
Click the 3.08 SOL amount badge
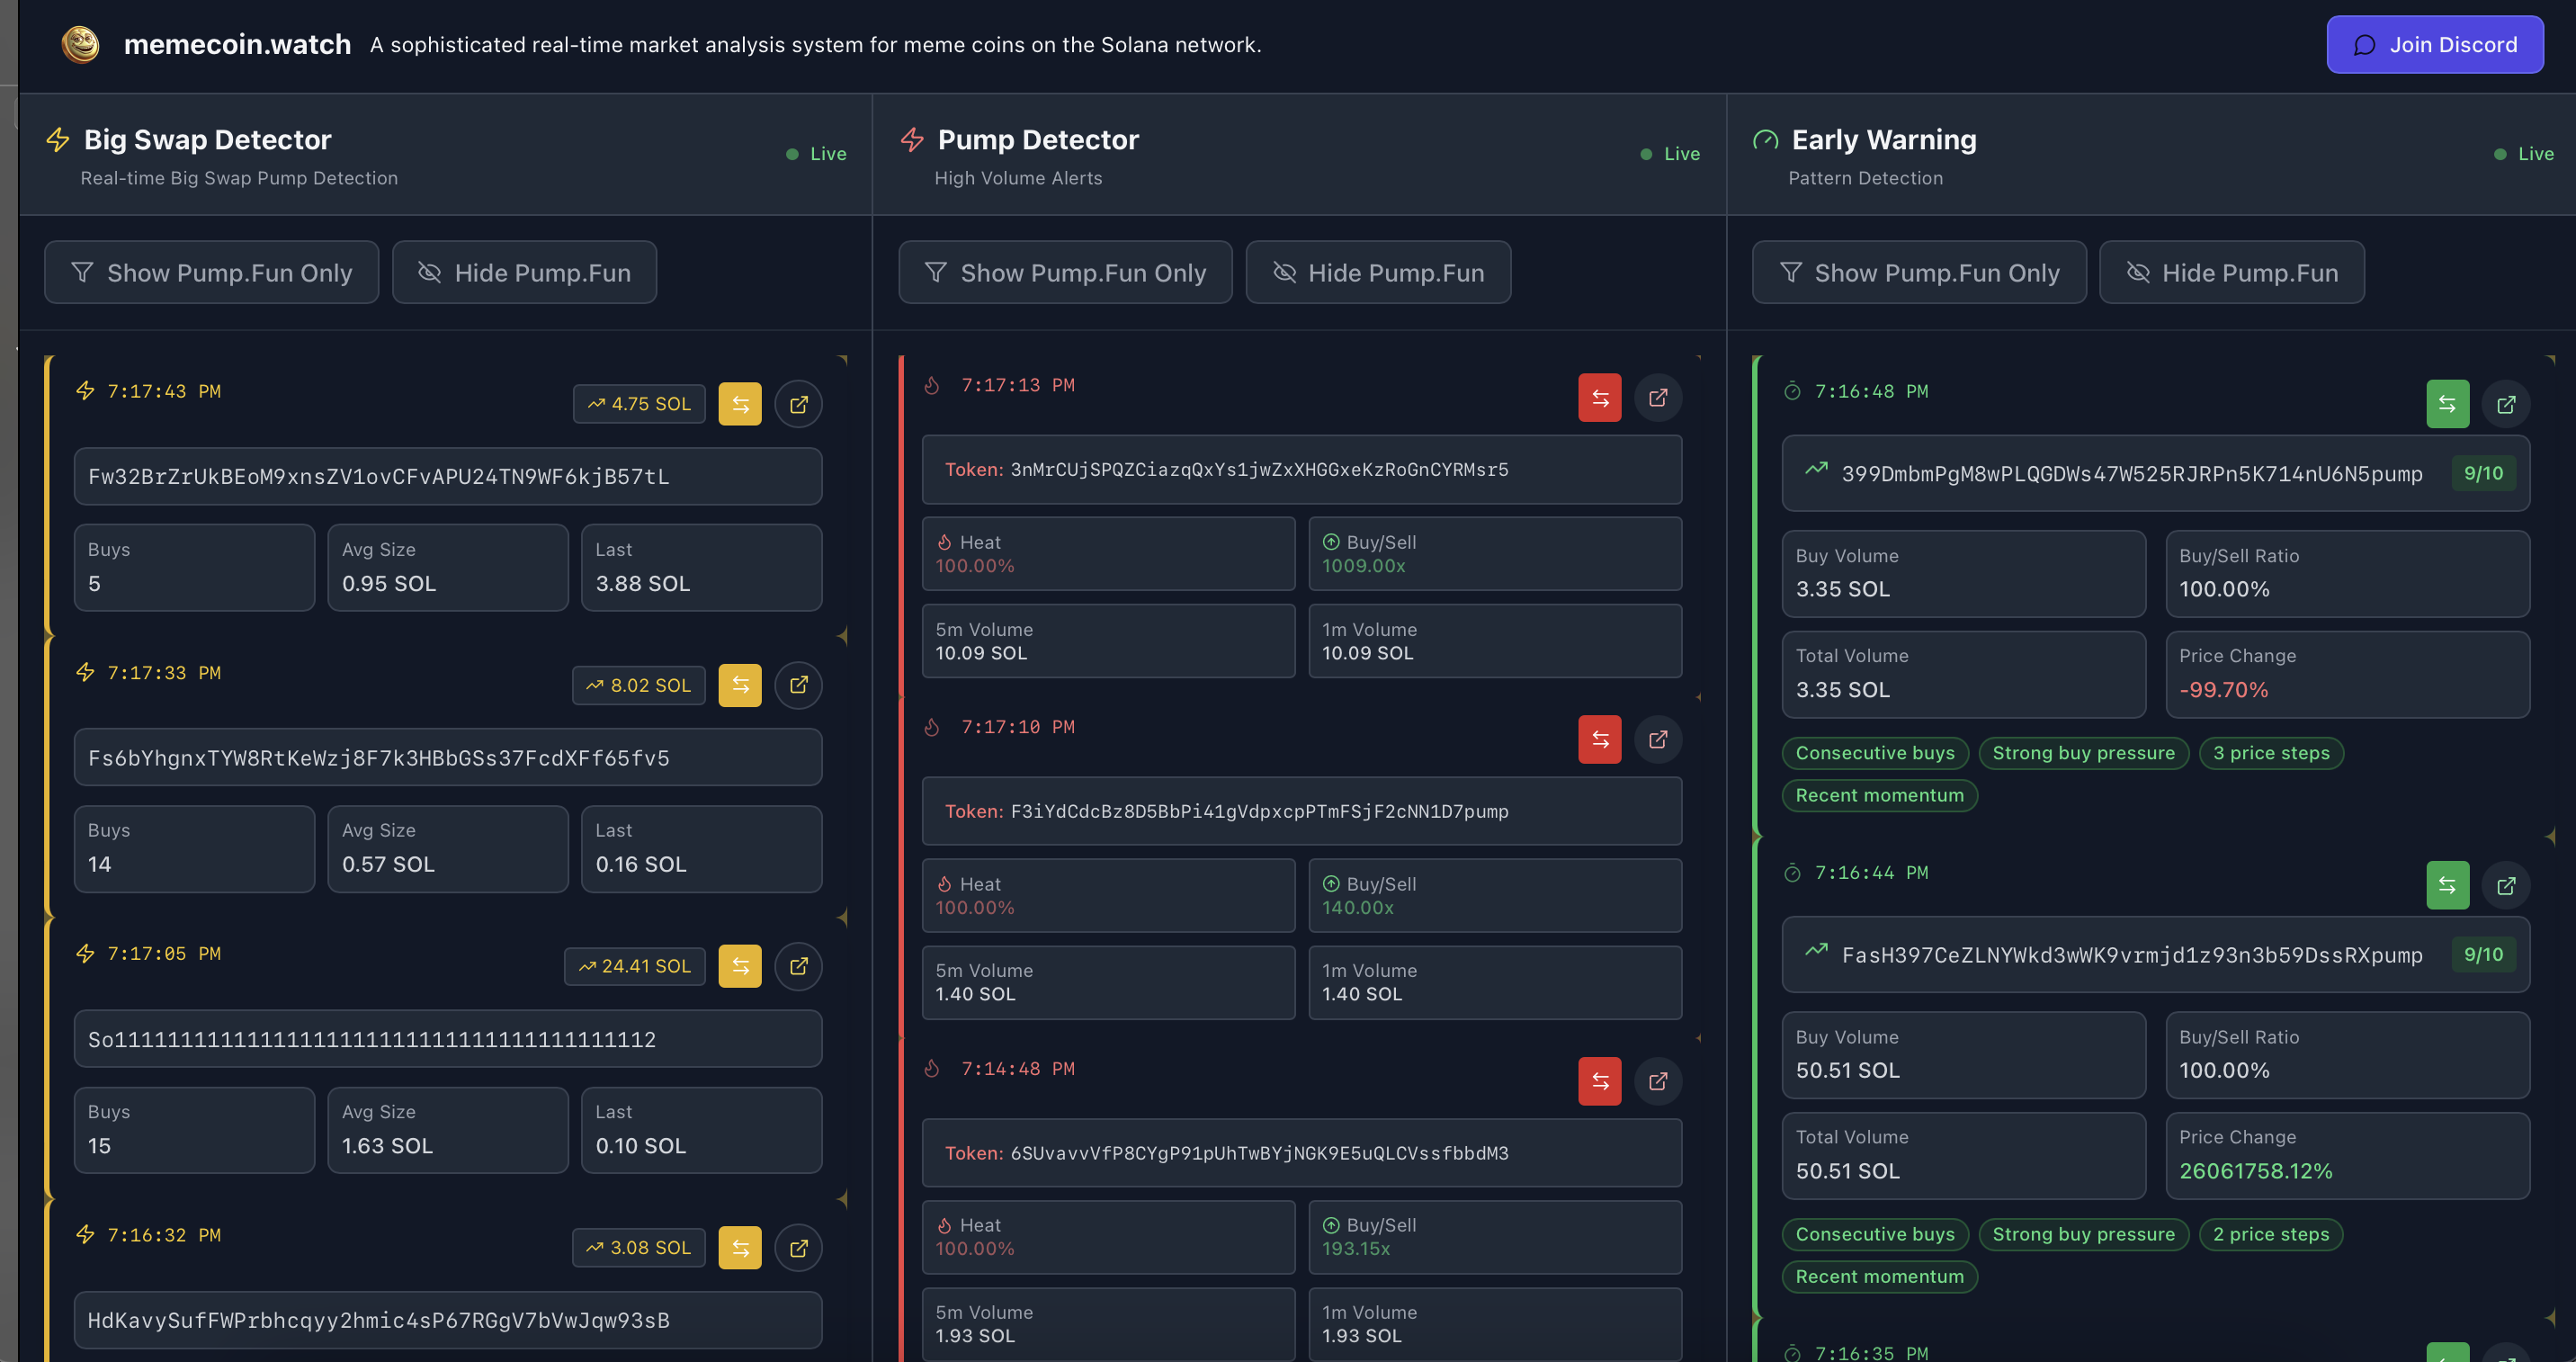click(639, 1248)
